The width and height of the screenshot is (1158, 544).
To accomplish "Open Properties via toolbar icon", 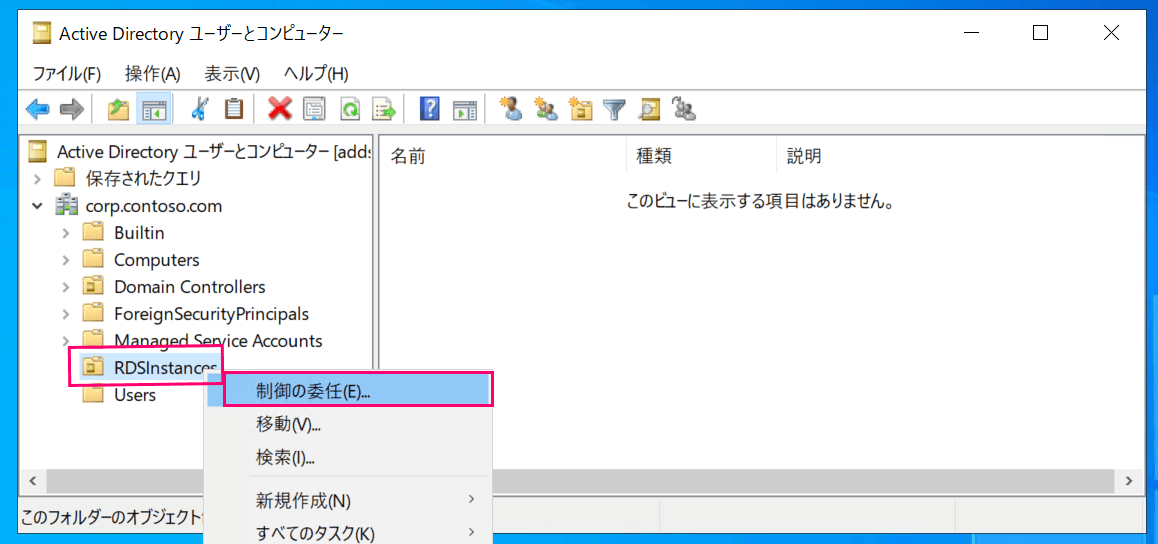I will tap(315, 110).
